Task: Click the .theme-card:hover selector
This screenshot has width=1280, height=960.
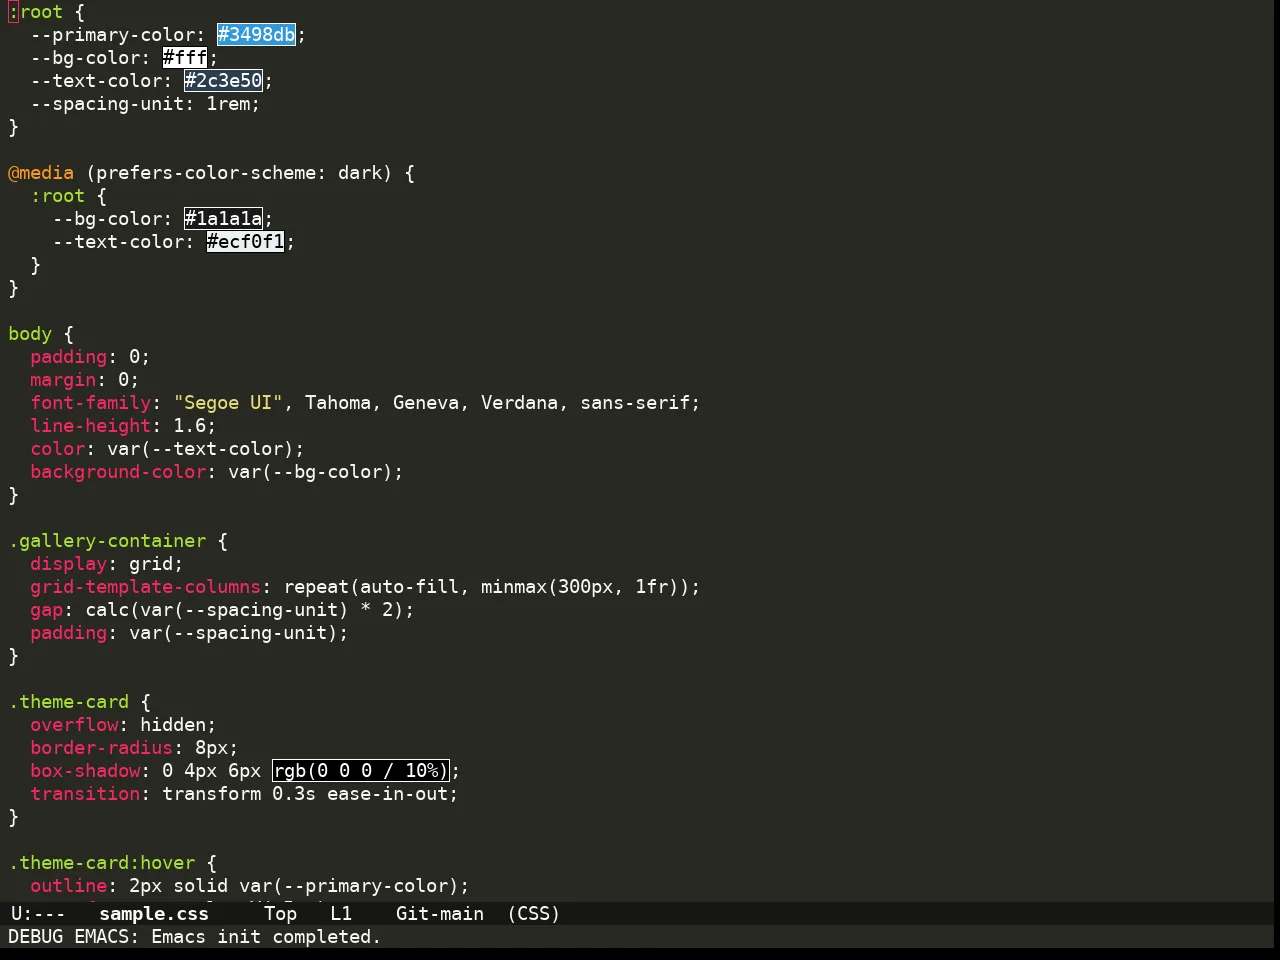Action: 102,863
